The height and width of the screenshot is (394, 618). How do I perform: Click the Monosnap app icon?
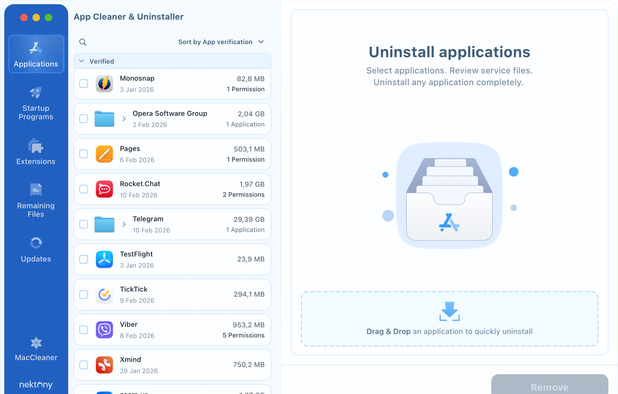[x=104, y=84]
